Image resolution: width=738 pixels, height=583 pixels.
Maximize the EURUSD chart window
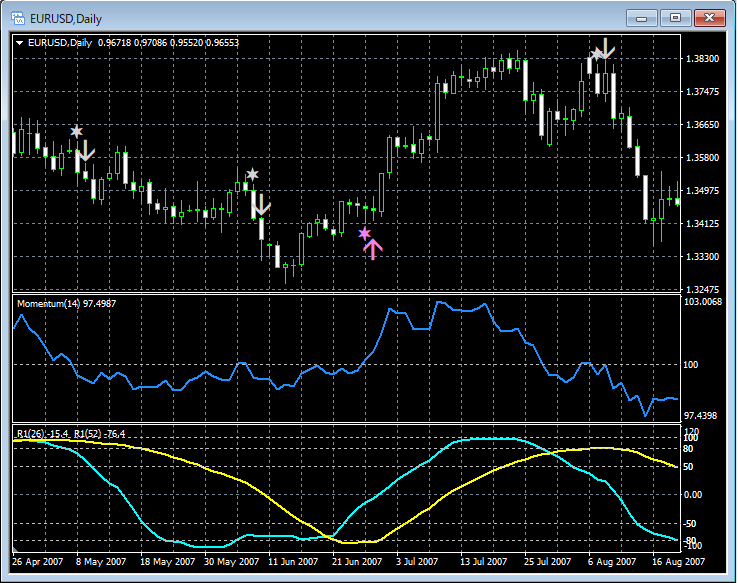tap(676, 18)
